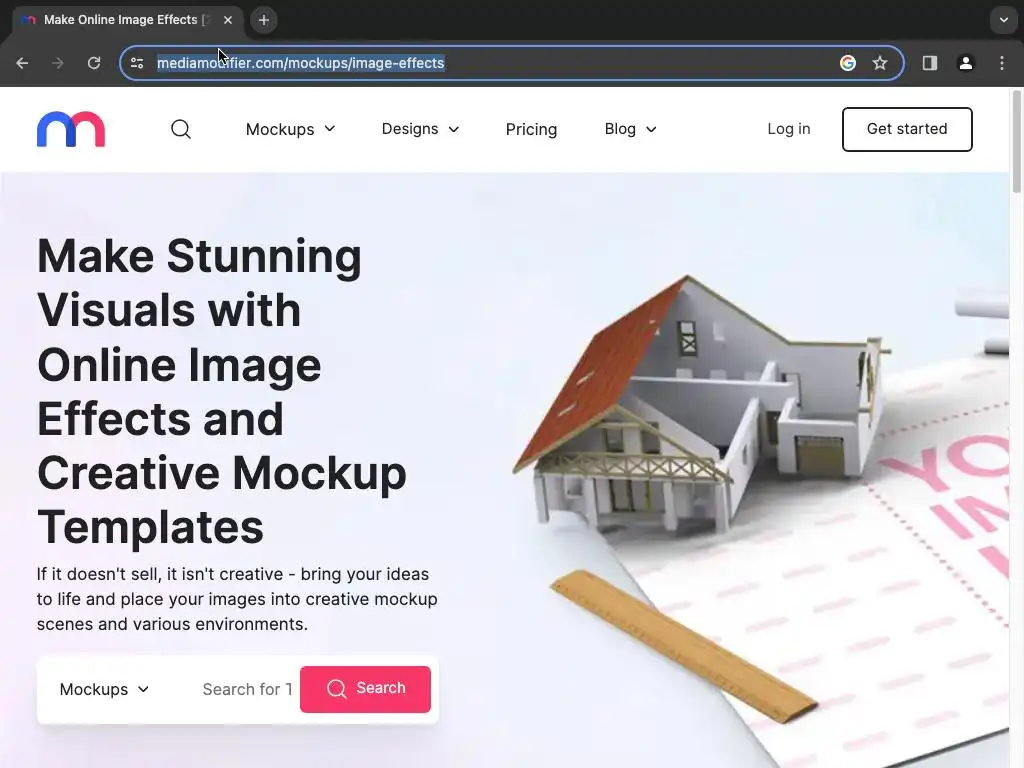Click the pink Search button
This screenshot has height=768, width=1024.
click(x=365, y=689)
